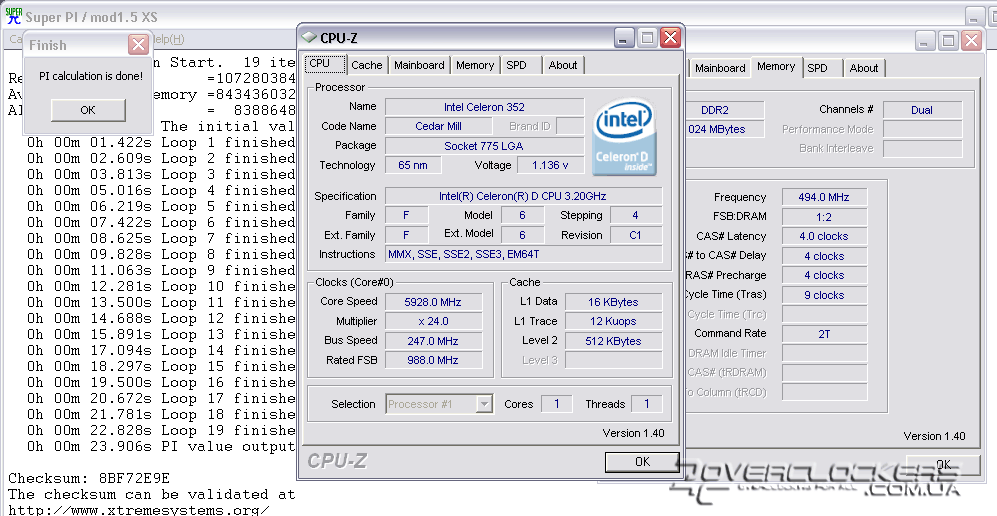Minimize the front CPU-Z window
The width and height of the screenshot is (997, 516).
point(624,38)
